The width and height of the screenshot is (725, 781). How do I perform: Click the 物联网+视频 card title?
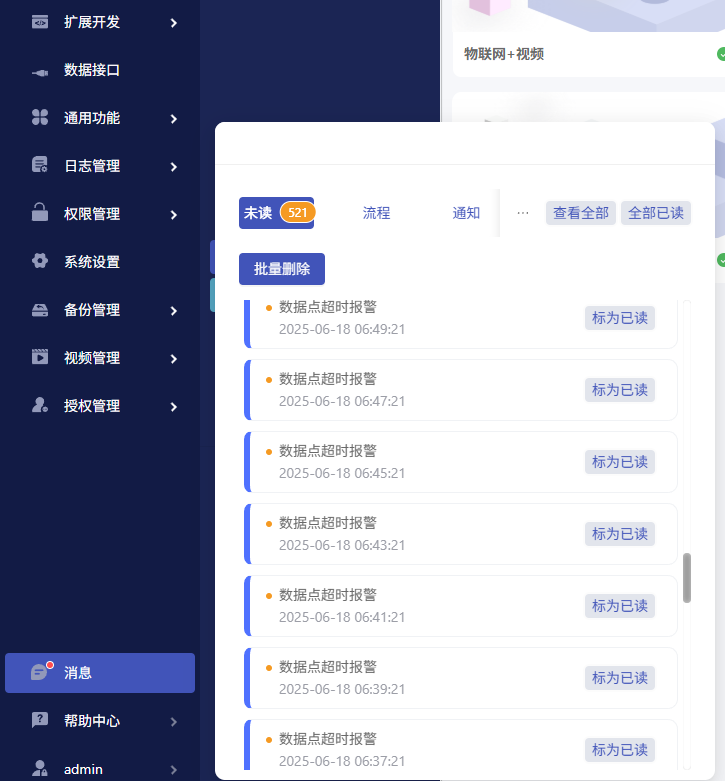point(503,54)
